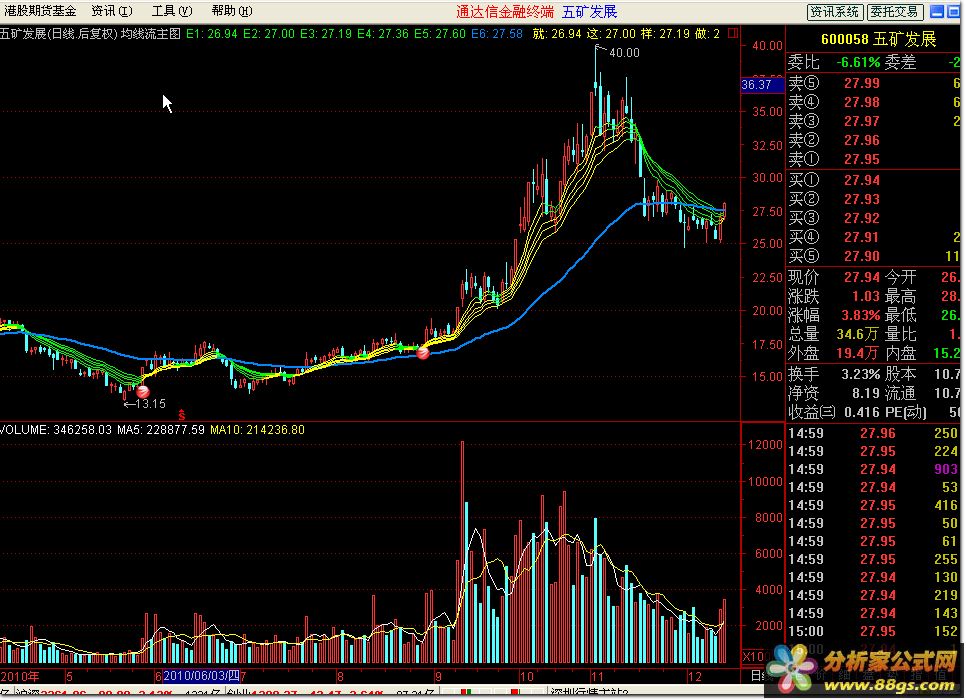The image size is (966, 700).
Task: Click the 换手 3.23% turnover value
Action: (x=861, y=375)
